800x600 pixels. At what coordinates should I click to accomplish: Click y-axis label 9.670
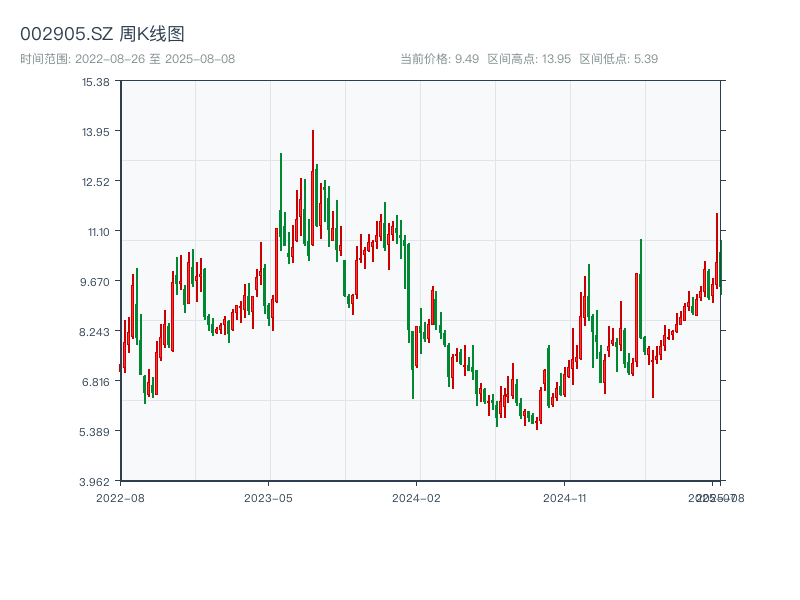click(x=94, y=282)
